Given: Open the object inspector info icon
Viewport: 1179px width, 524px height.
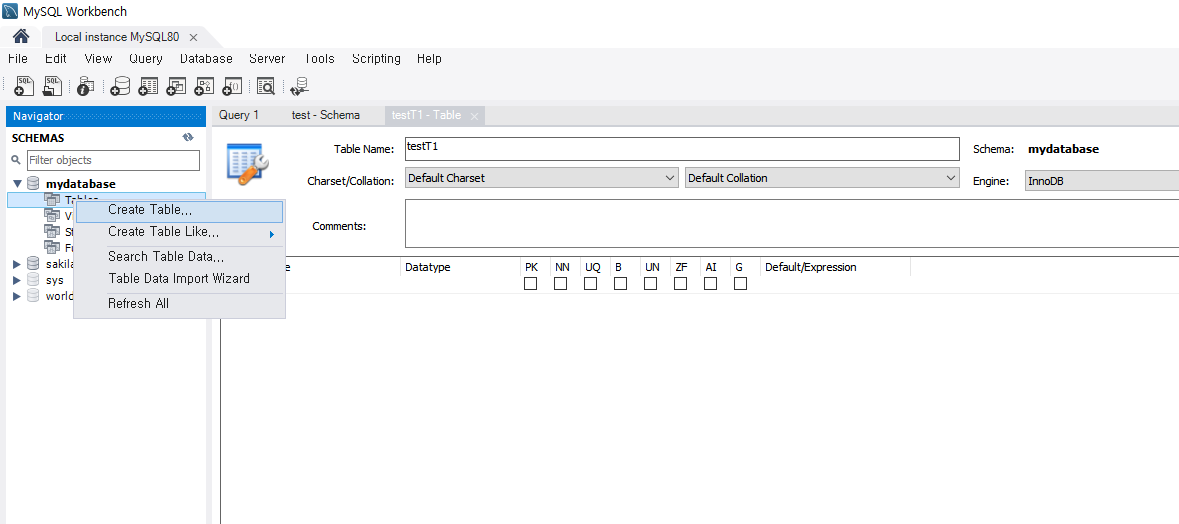Looking at the screenshot, I should click(85, 86).
